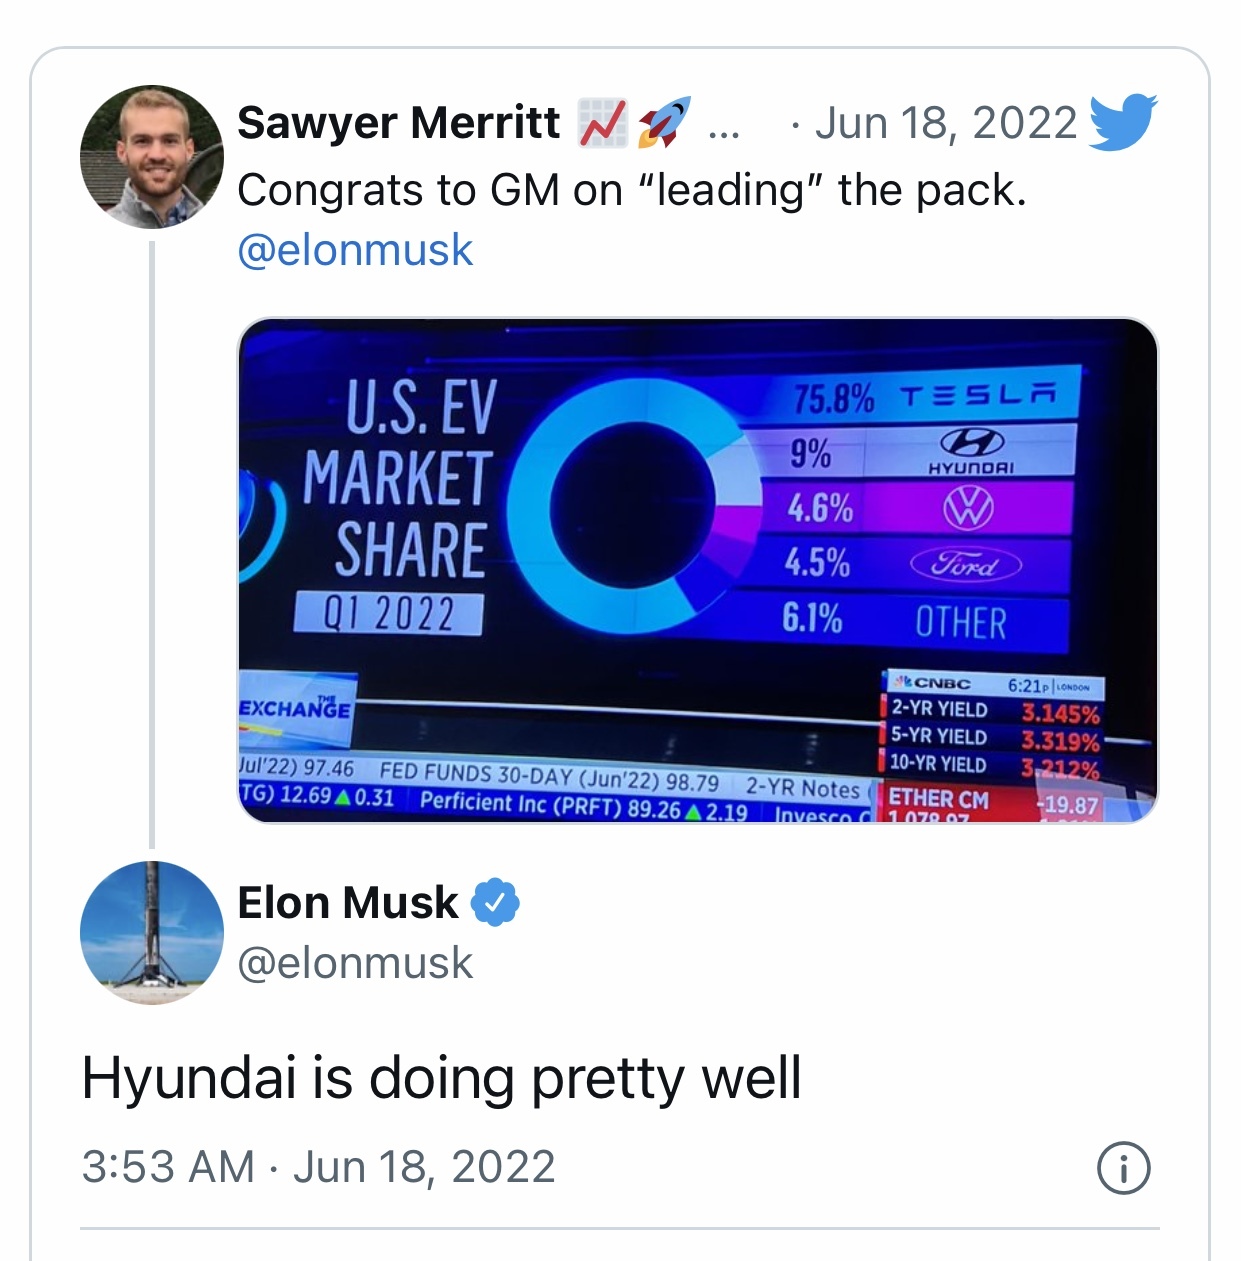Click the truncated name ellipsis
Viewport: 1241px width, 1261px height.
[x=722, y=127]
